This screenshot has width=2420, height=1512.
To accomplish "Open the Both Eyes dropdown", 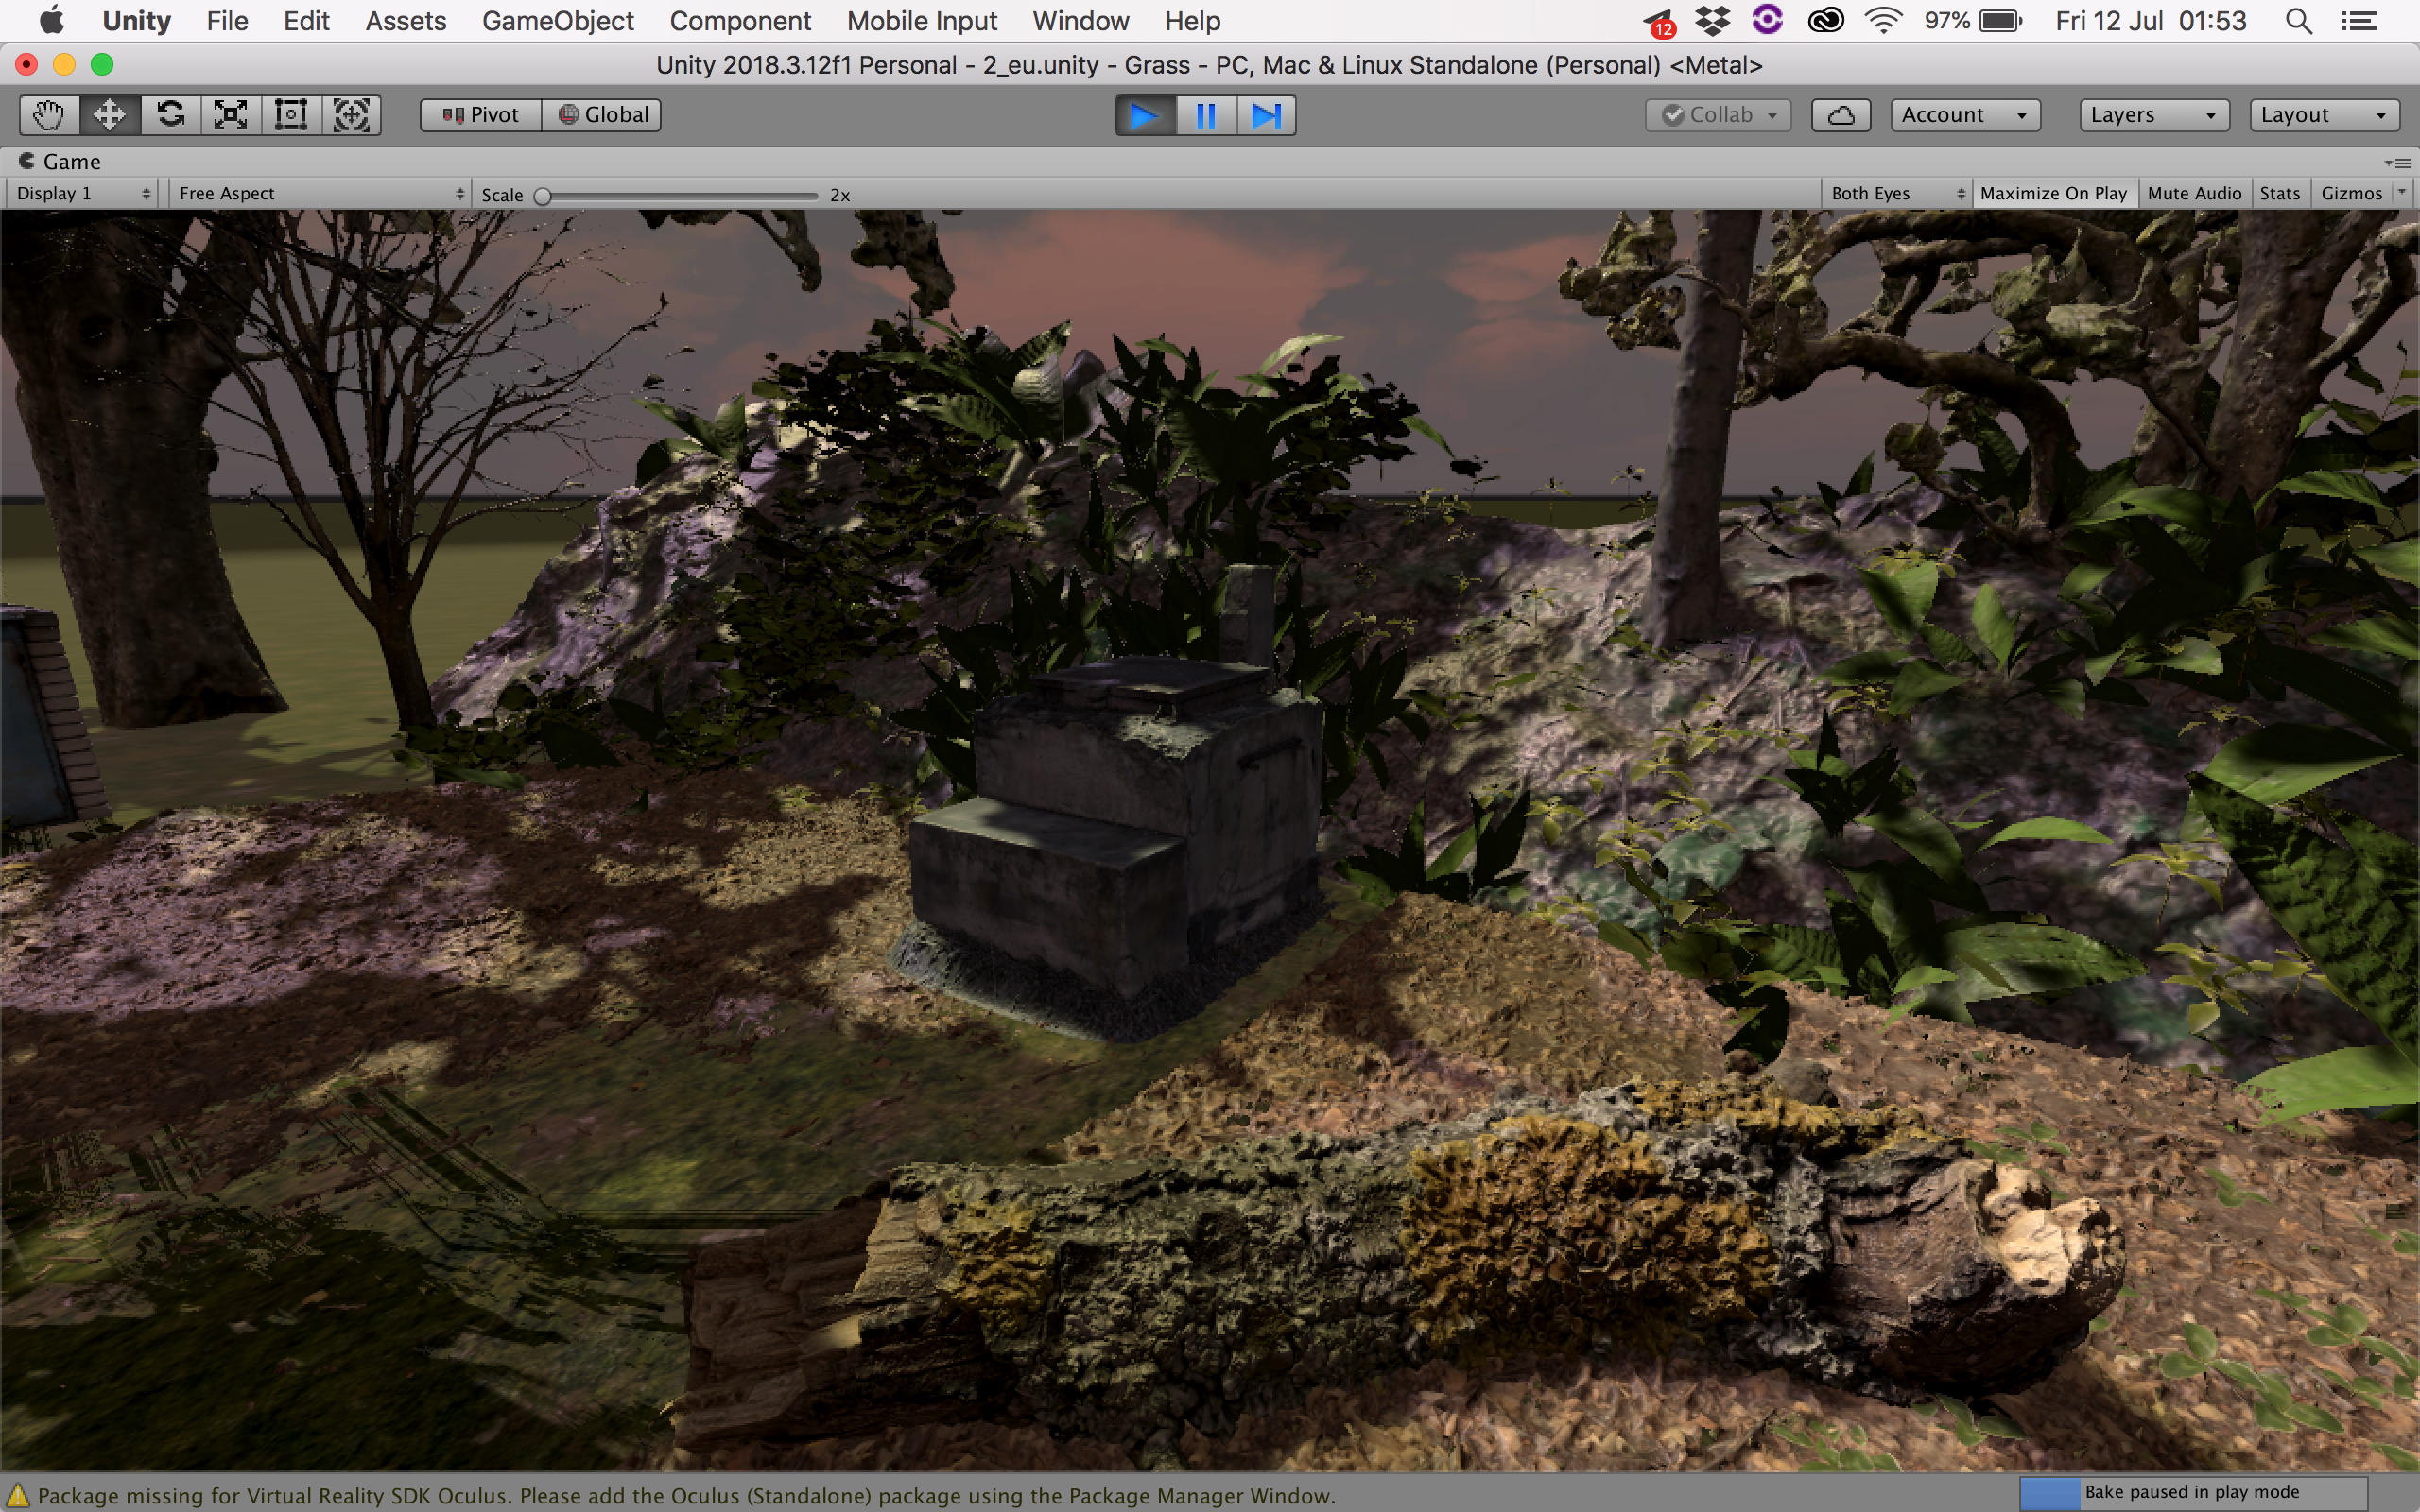I will click(x=1897, y=193).
